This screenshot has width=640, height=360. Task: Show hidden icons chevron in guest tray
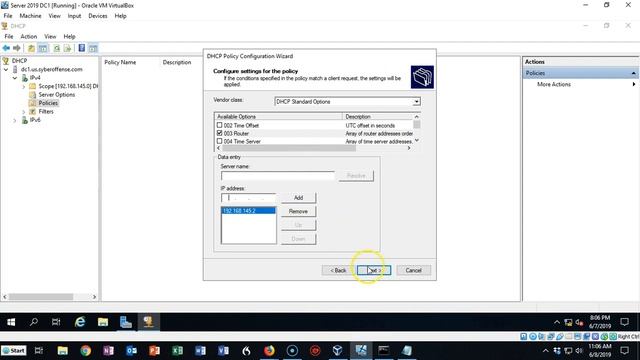[557, 322]
